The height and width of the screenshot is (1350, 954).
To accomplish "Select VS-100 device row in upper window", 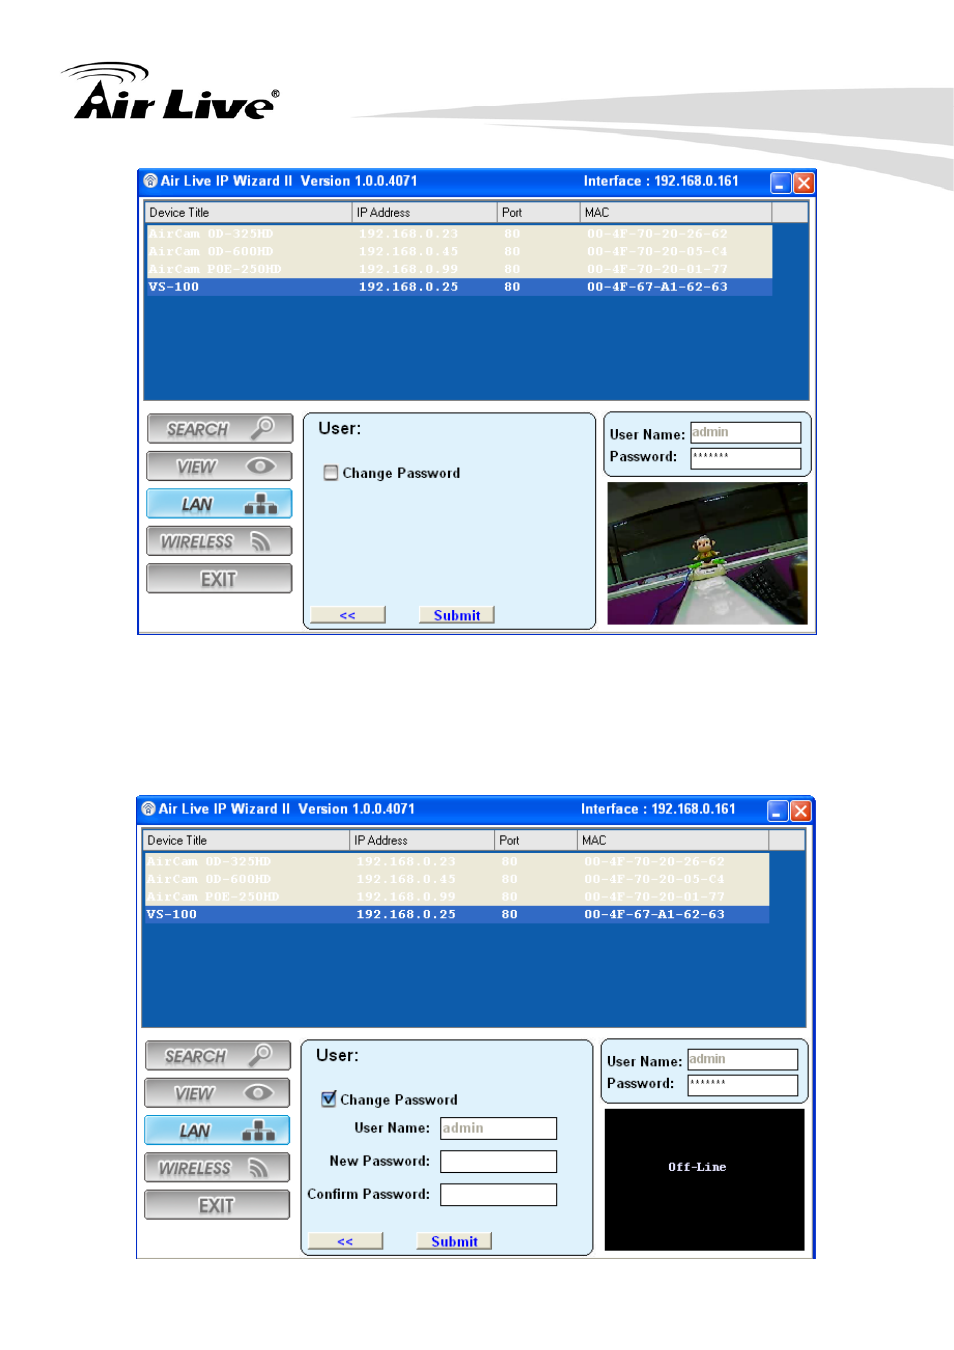I will click(x=459, y=287).
